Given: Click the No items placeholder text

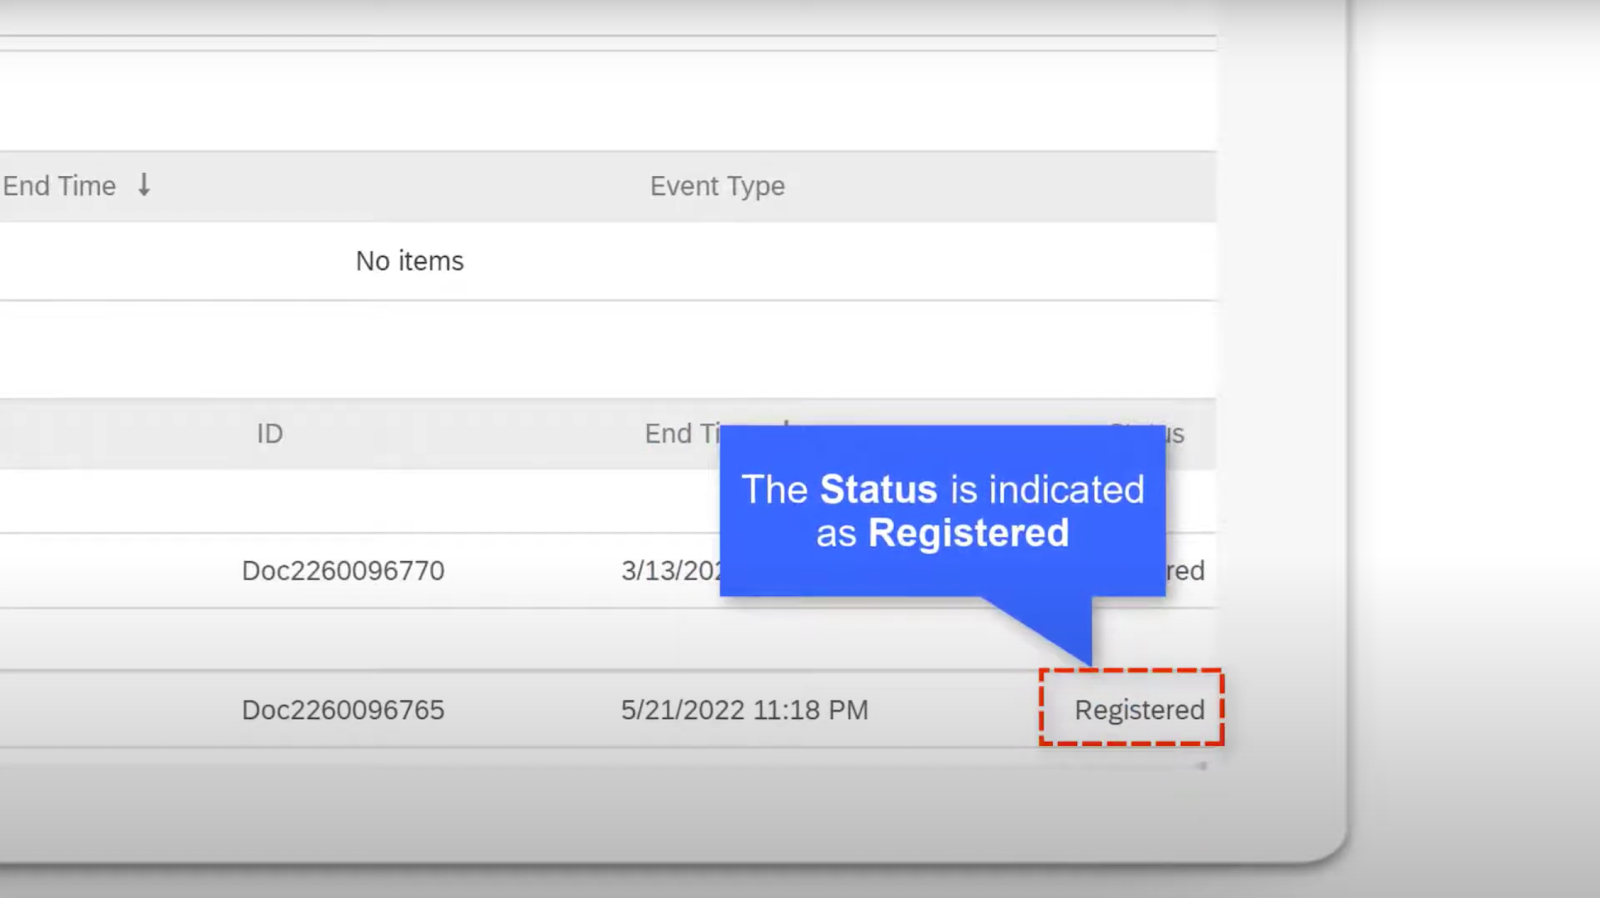Looking at the screenshot, I should point(409,261).
